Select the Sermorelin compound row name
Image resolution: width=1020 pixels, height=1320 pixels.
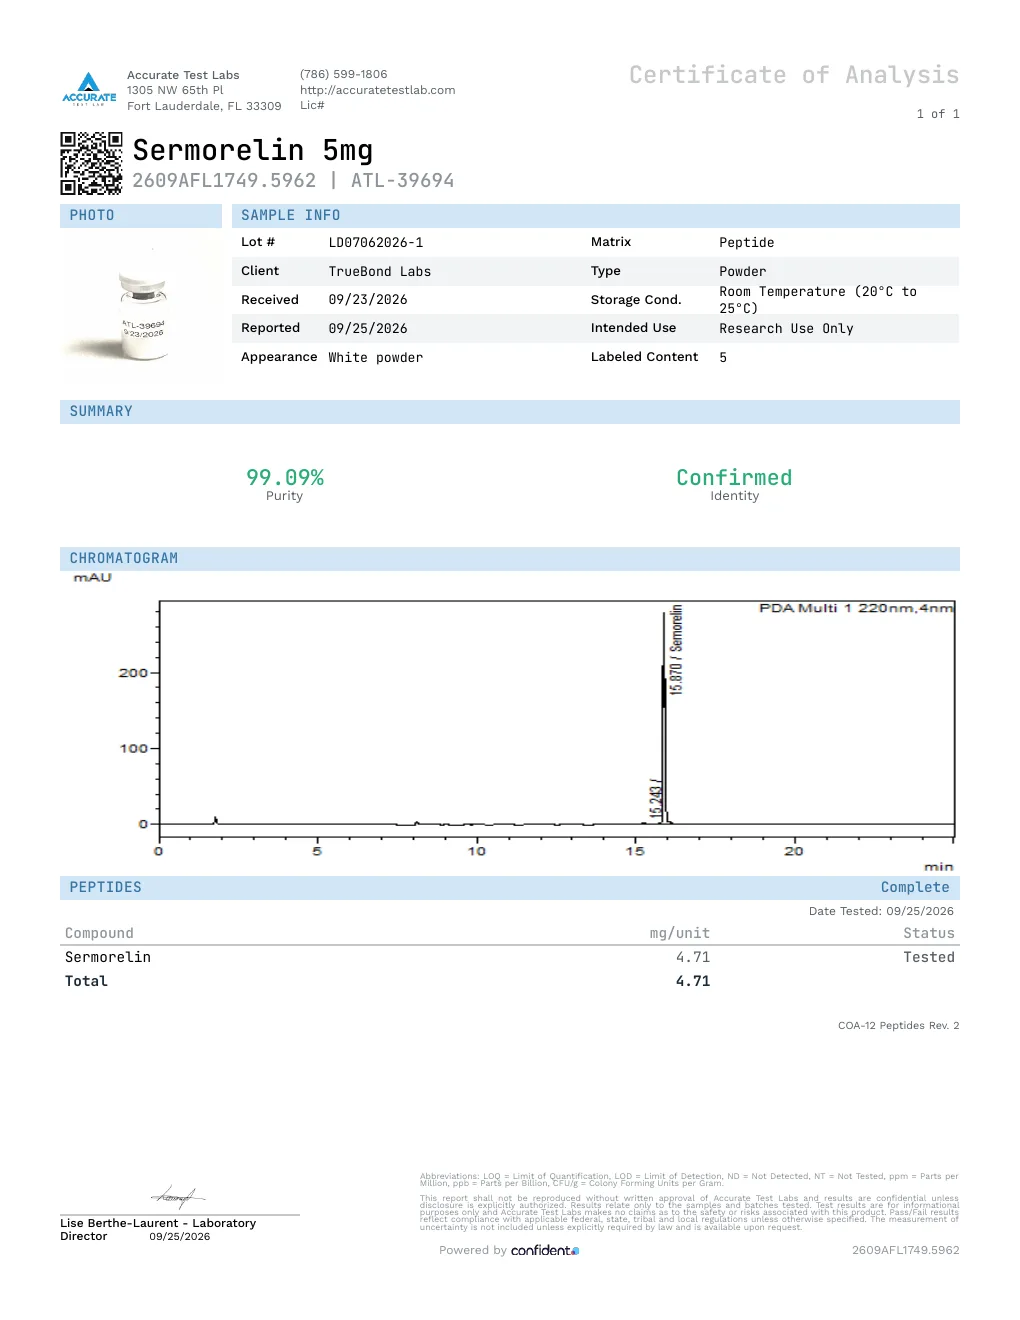click(108, 958)
